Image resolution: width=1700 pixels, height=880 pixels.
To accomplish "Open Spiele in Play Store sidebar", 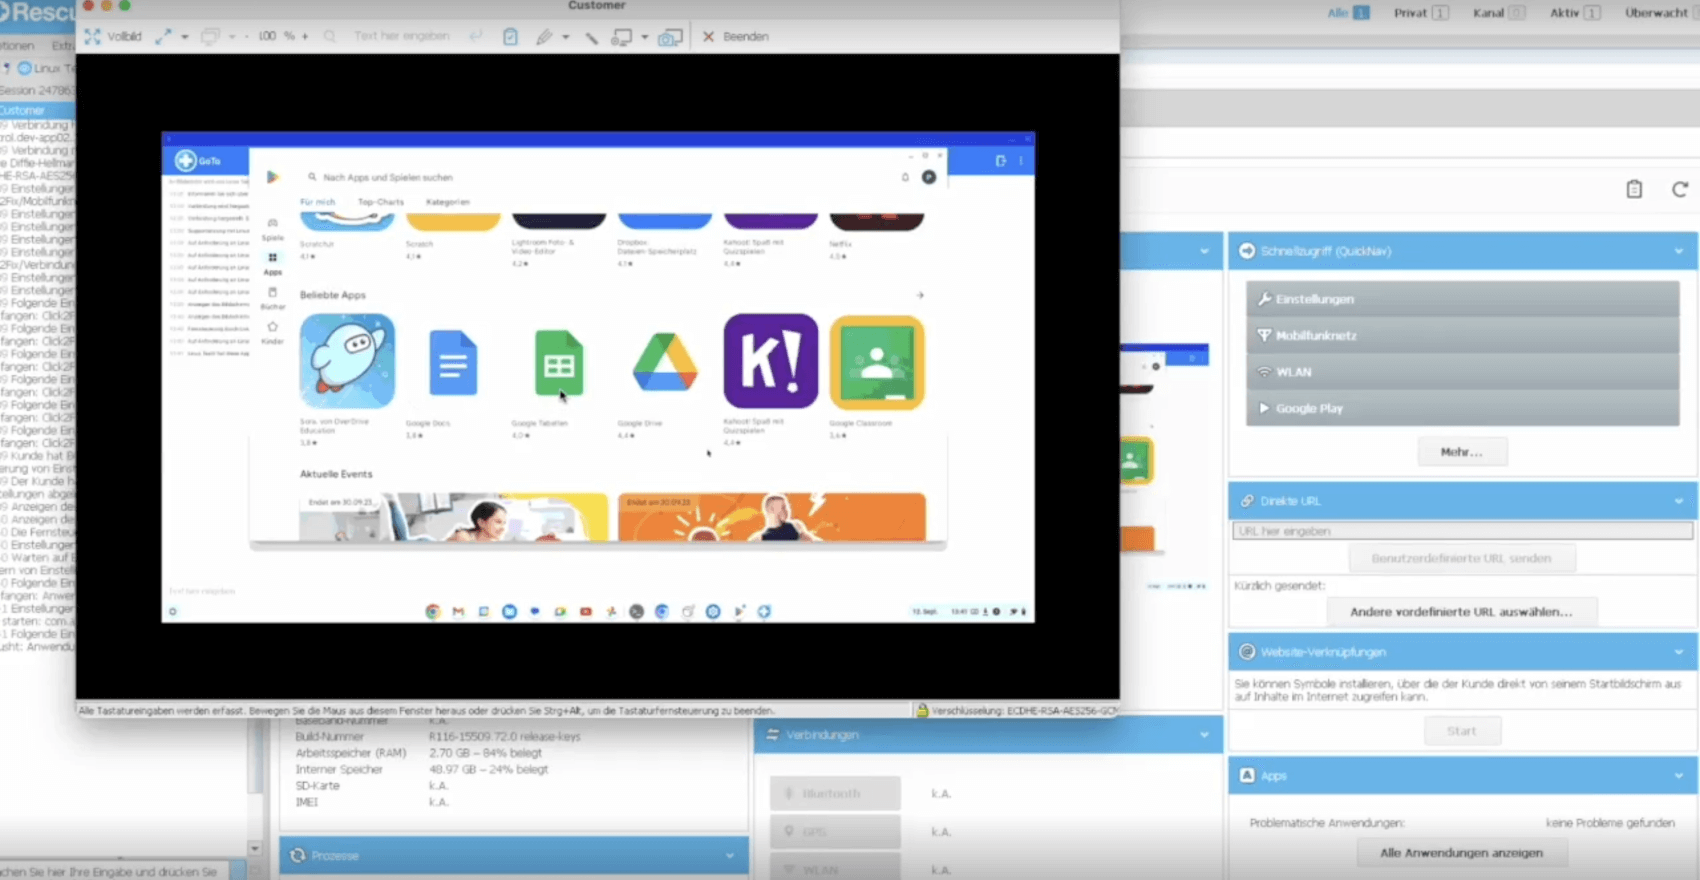I will coord(272,229).
